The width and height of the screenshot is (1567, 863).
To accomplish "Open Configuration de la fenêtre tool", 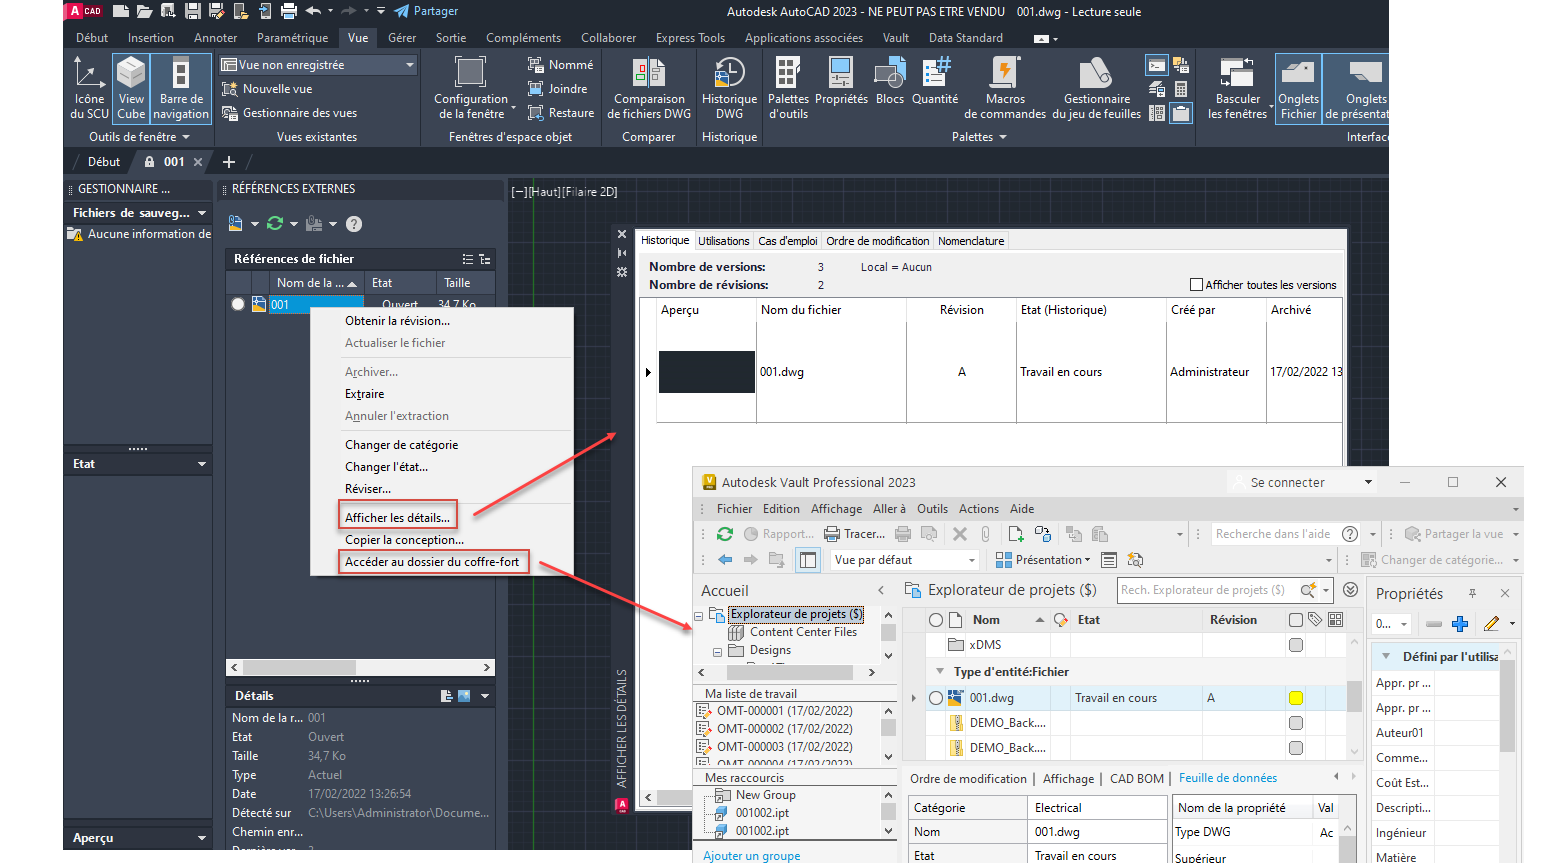I will pyautogui.click(x=471, y=88).
